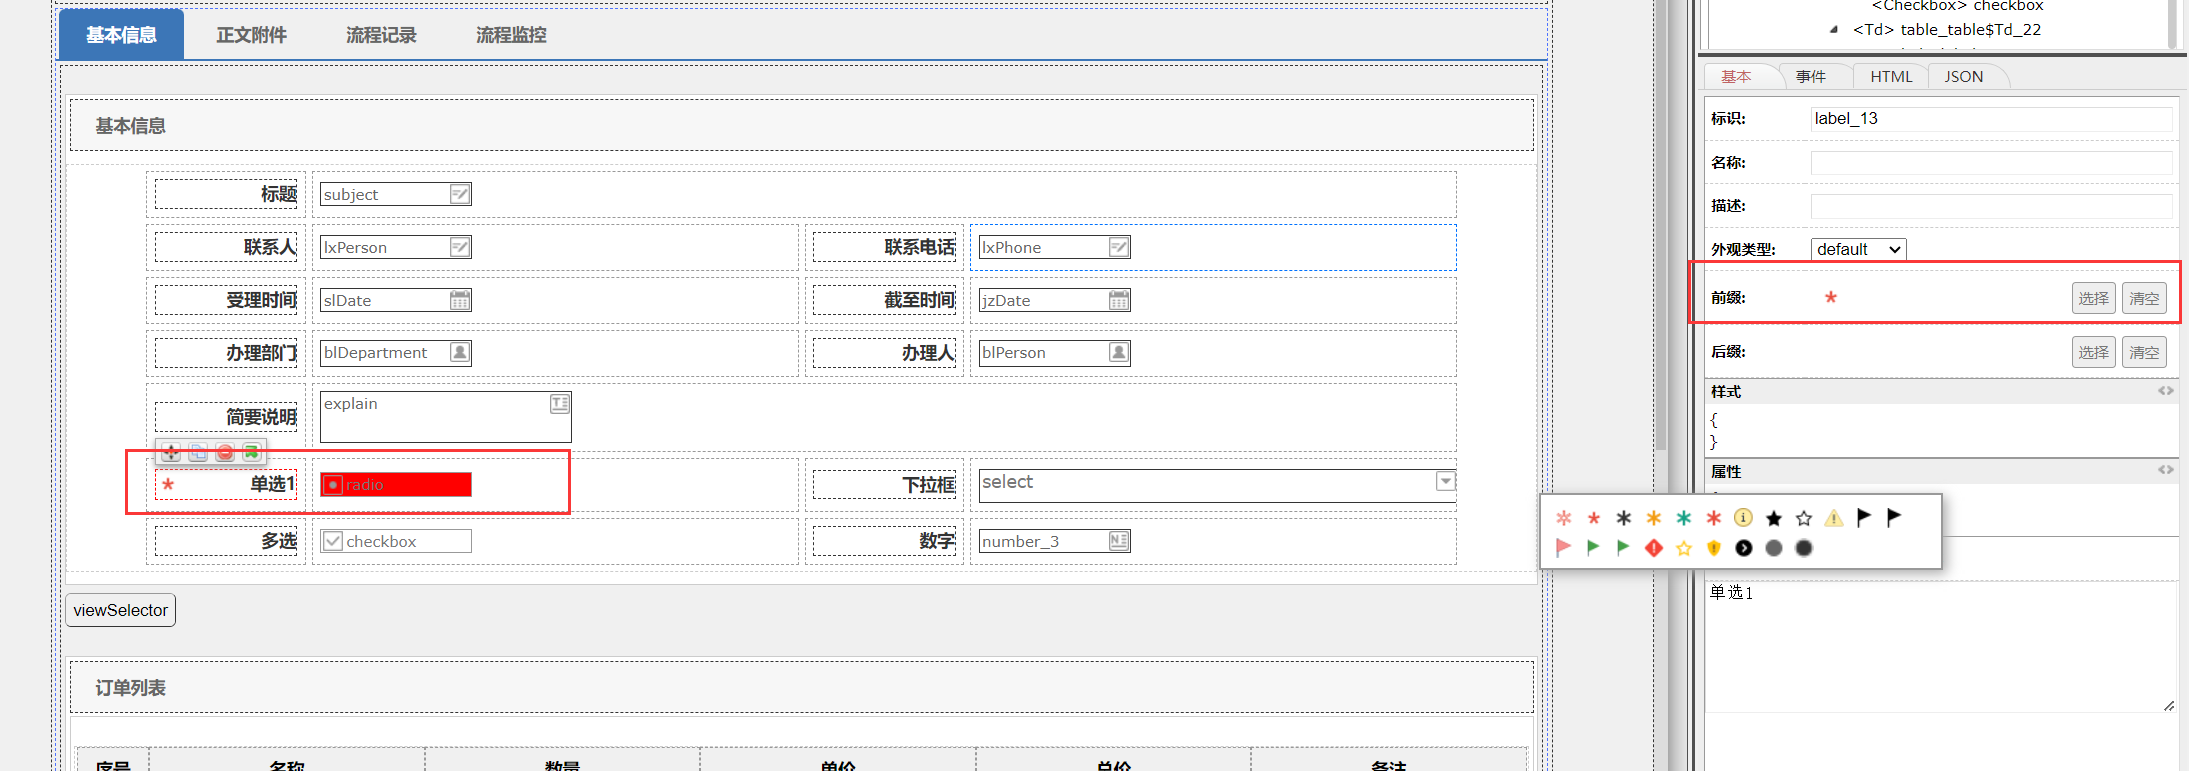This screenshot has width=2189, height=771.
Task: Choose the red diamond exclamation icon
Action: [x=1654, y=548]
